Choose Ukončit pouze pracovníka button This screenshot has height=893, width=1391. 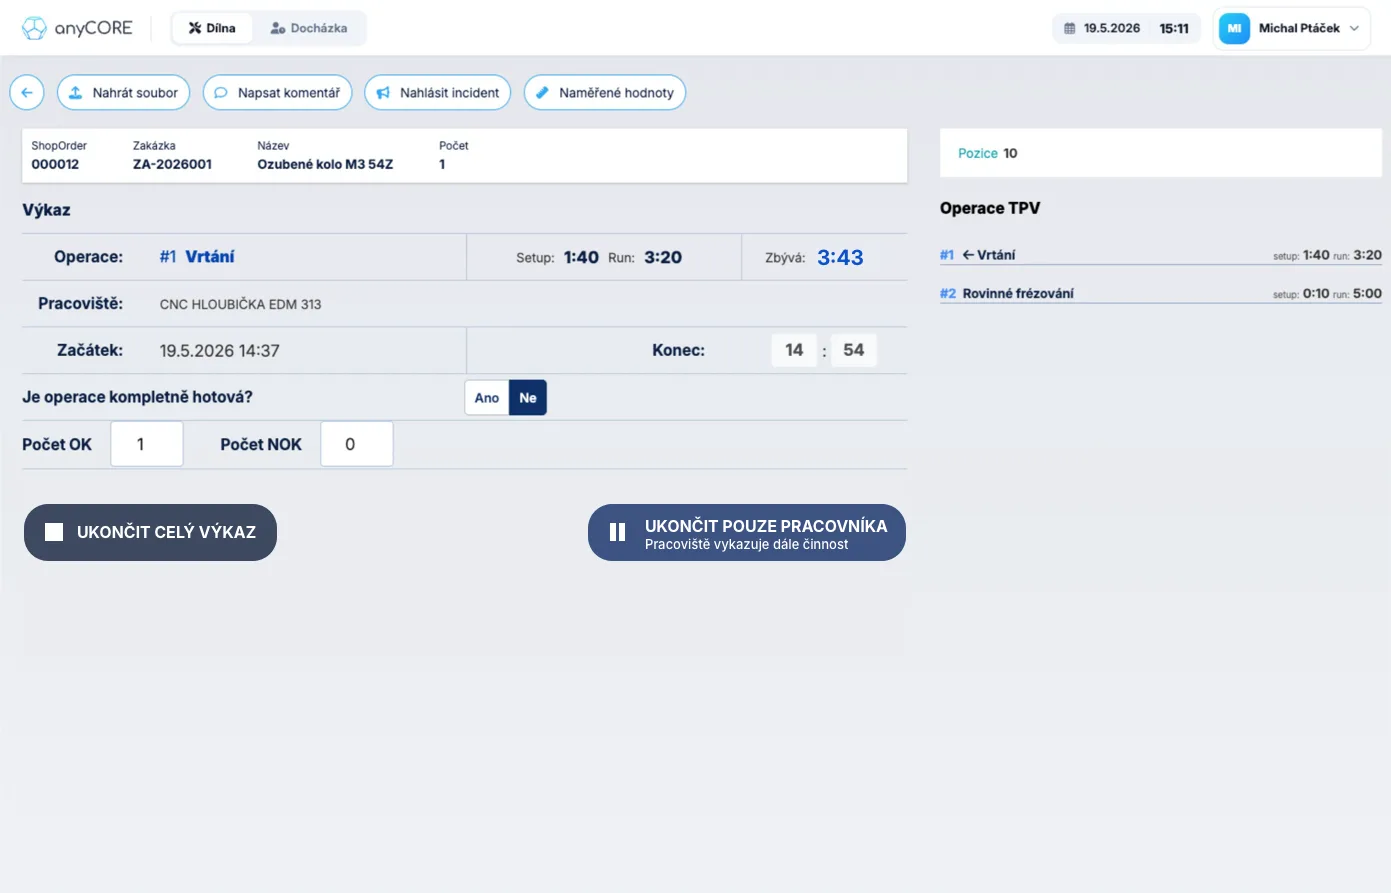pos(747,532)
